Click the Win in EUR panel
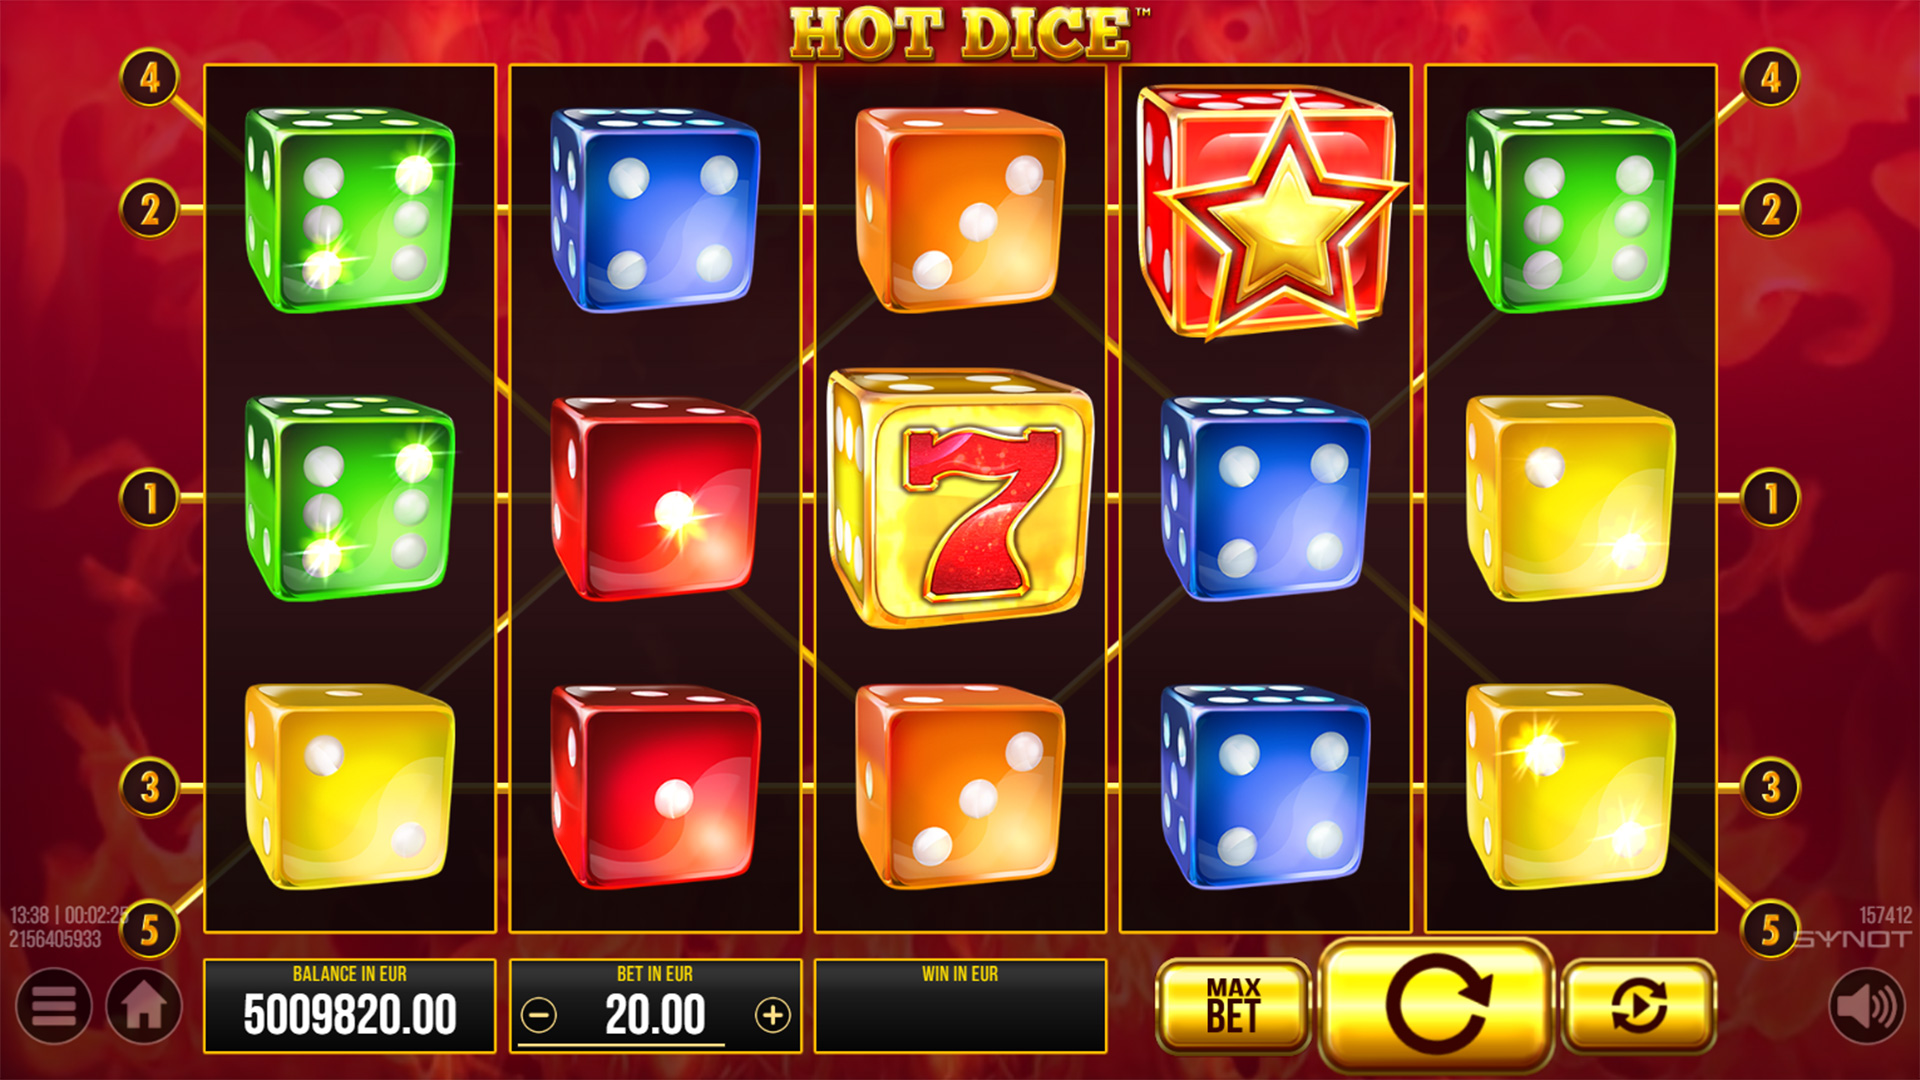This screenshot has height=1080, width=1920. [960, 1005]
